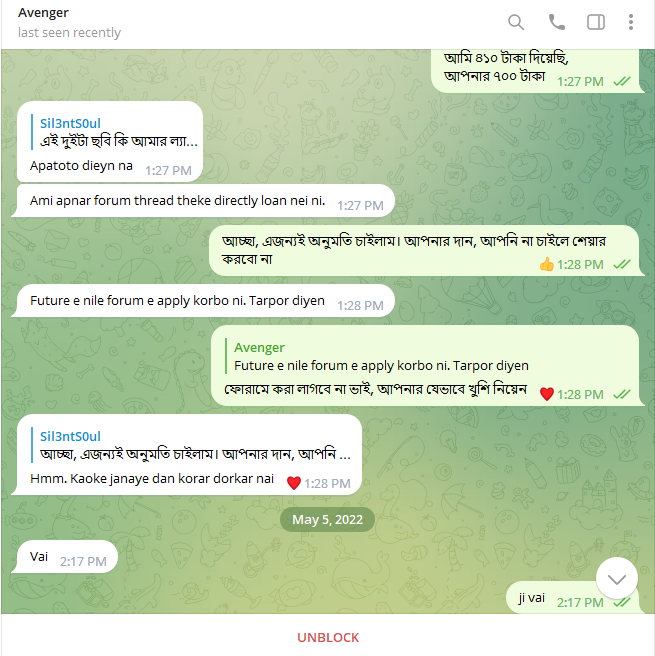Screen dimensions: 655x656
Task: Select the "ji vai" message bubble
Action: [572, 597]
